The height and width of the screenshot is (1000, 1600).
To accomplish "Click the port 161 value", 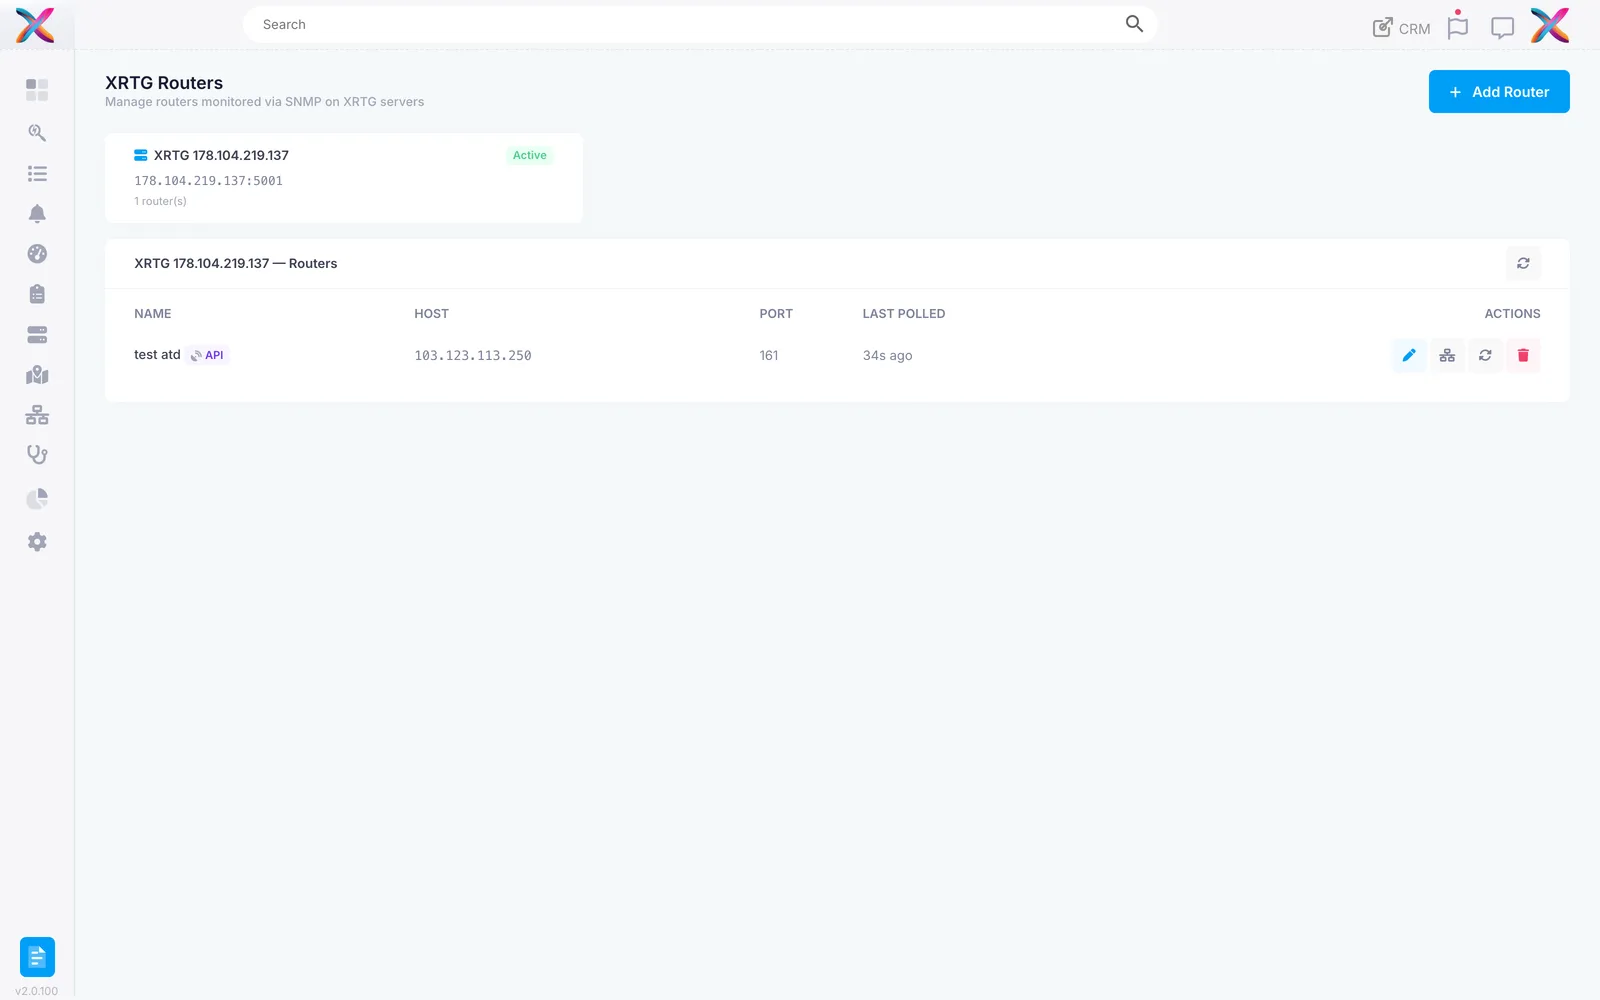I will (x=769, y=356).
